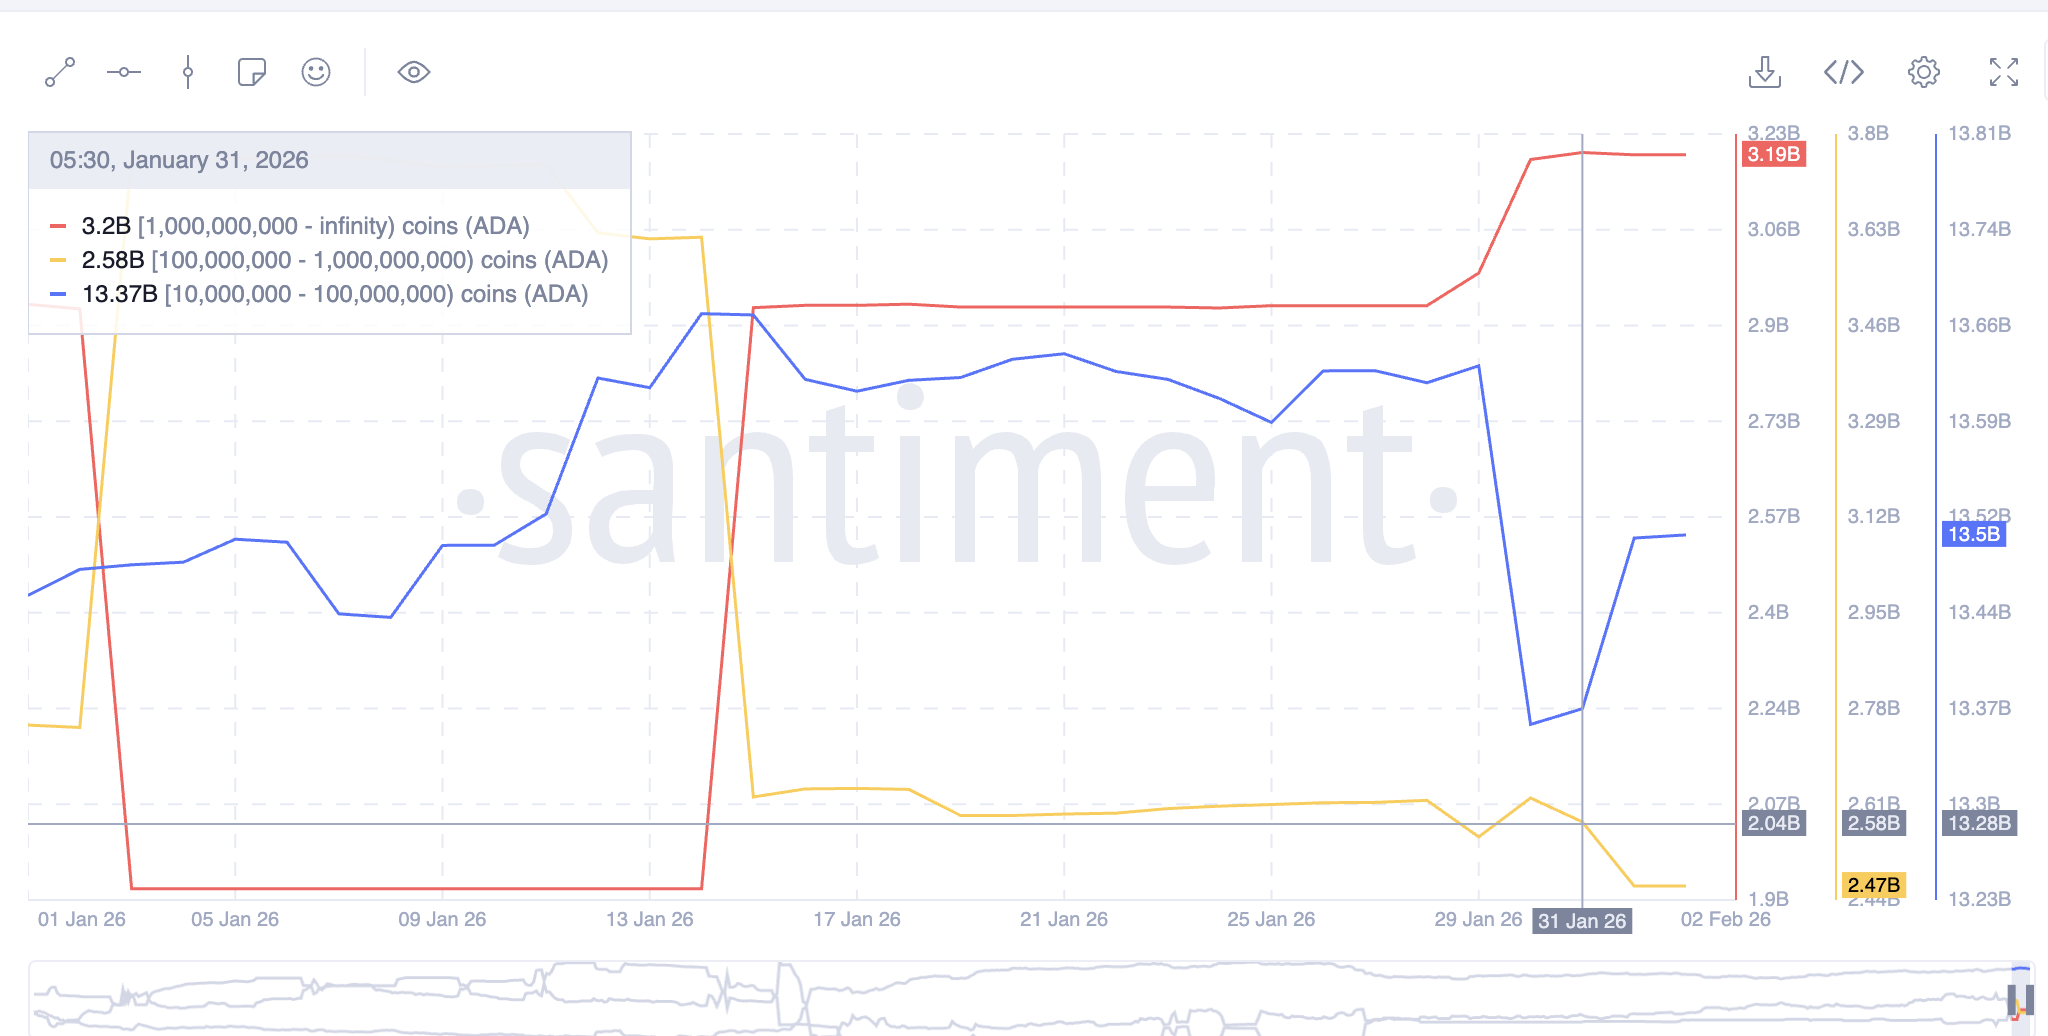Screen dimensions: 2048x1036
Task: Open the embed code dialog
Action: click(1844, 72)
